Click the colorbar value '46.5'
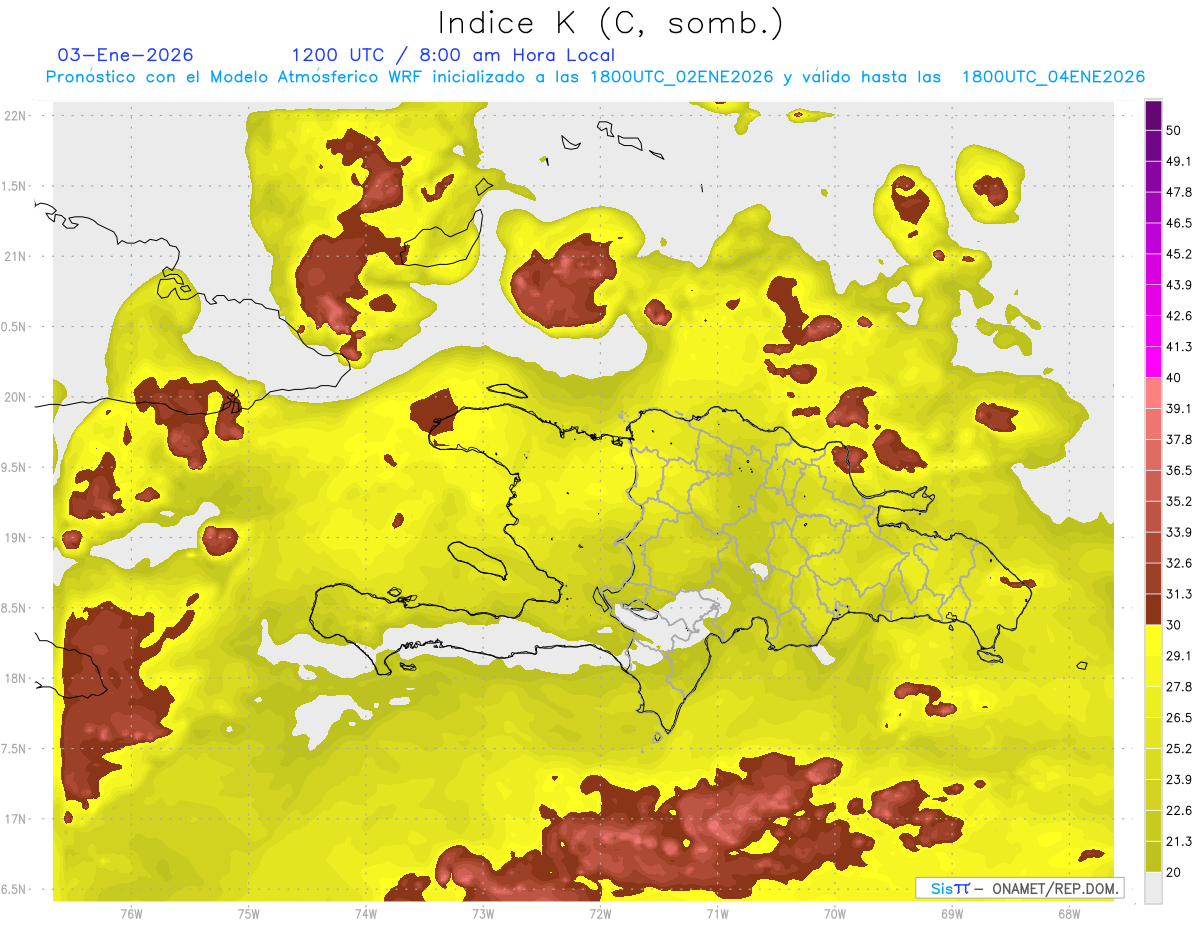This screenshot has width=1200, height=927. 1179,223
